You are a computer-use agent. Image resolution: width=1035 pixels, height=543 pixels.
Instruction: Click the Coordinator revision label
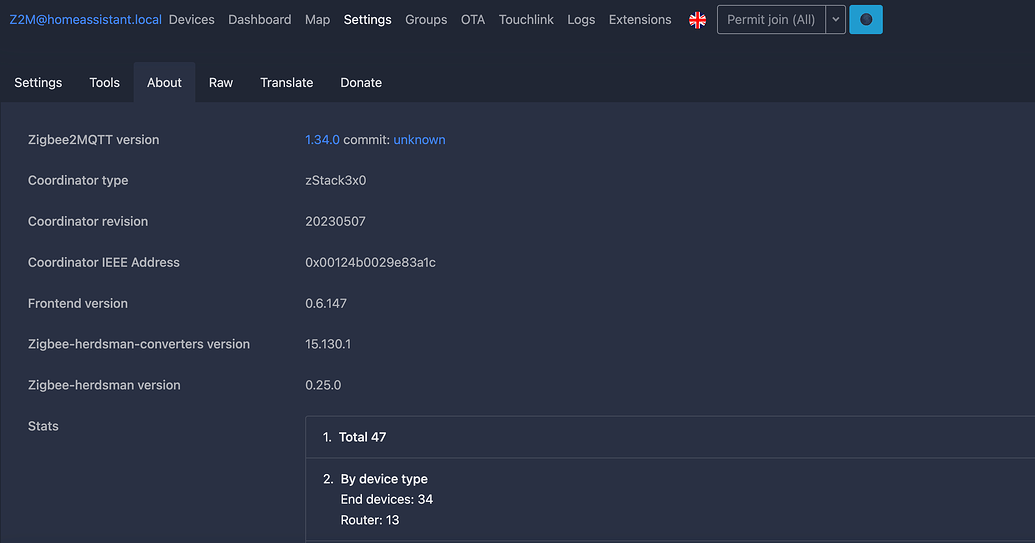pyautogui.click(x=88, y=222)
